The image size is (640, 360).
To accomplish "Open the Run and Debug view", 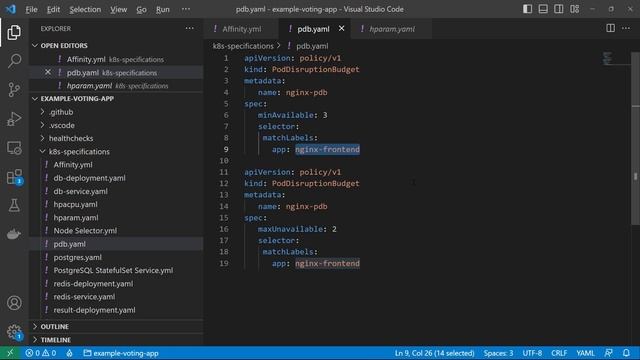I will click(14, 119).
